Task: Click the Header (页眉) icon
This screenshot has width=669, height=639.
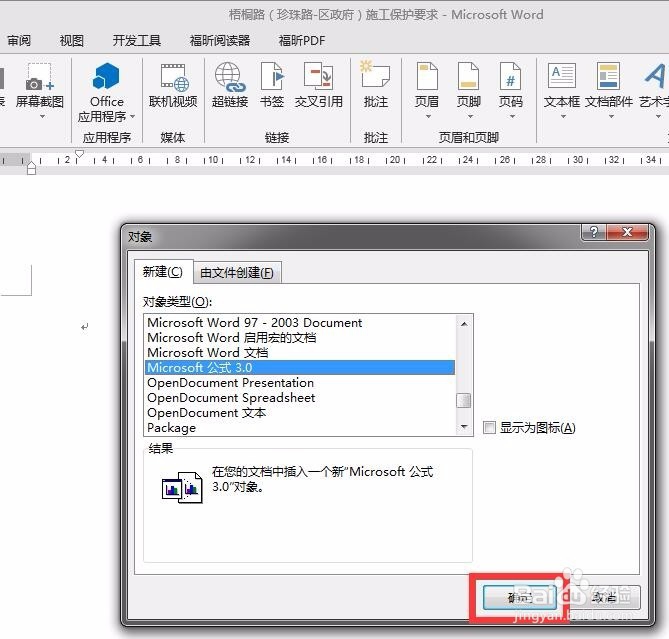Action: point(427,76)
